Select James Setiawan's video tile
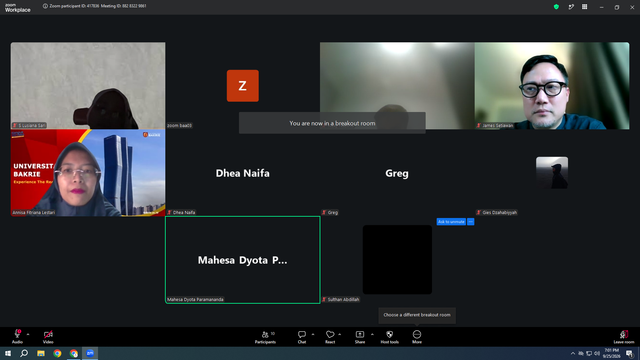 (x=552, y=86)
